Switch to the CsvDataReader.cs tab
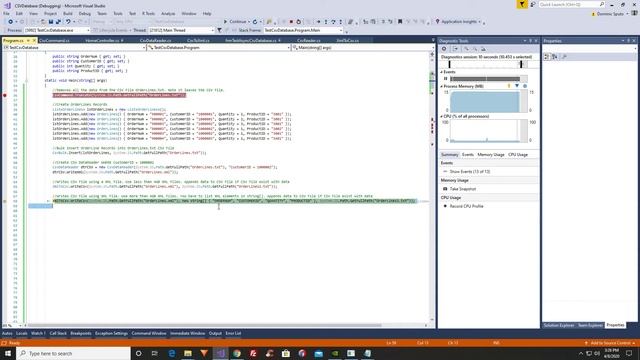 pos(156,40)
